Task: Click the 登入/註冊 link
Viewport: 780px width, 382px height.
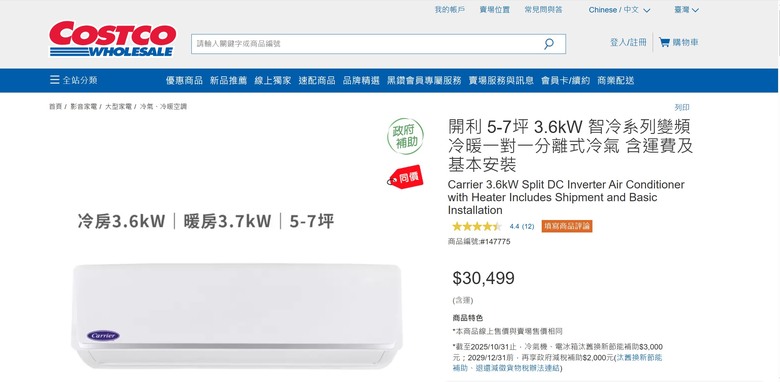Action: coord(628,42)
